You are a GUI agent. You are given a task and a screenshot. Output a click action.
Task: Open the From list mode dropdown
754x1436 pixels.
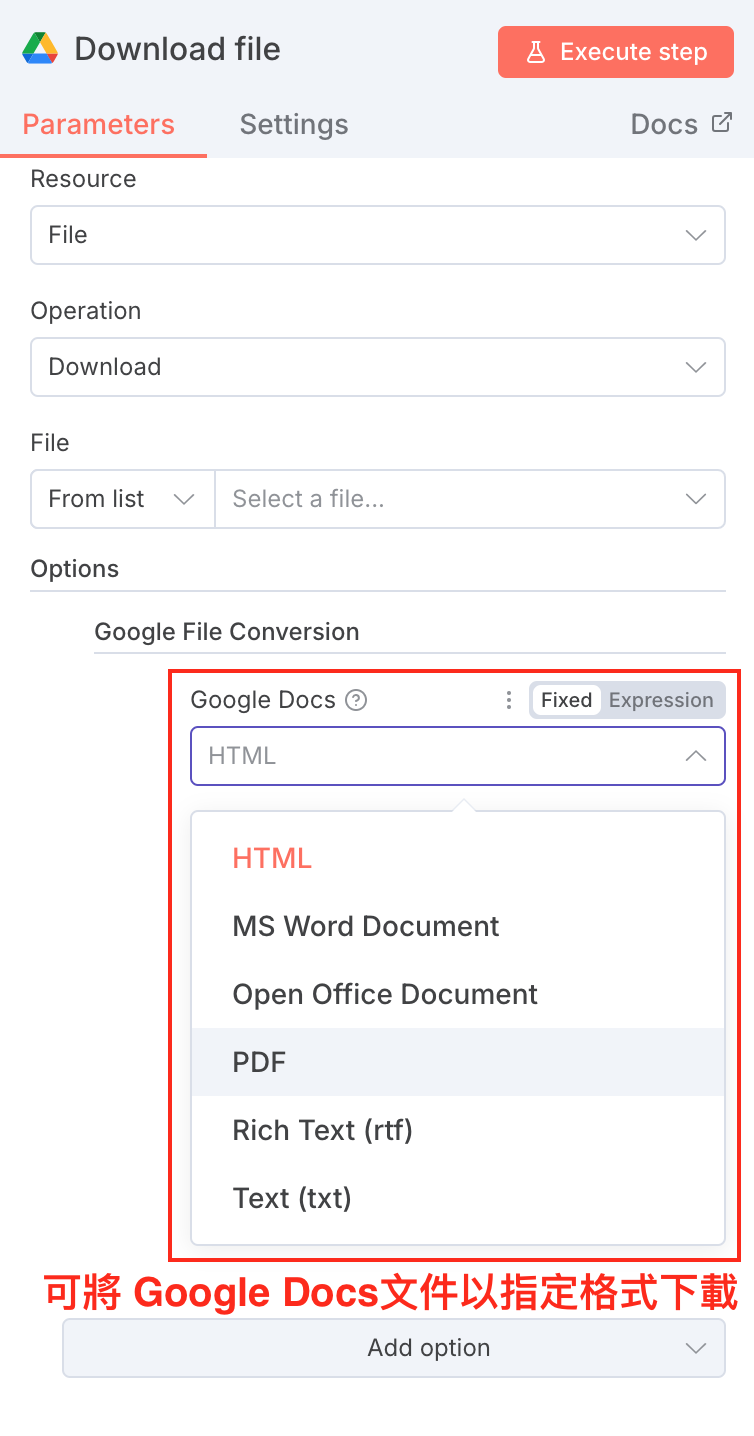point(122,499)
